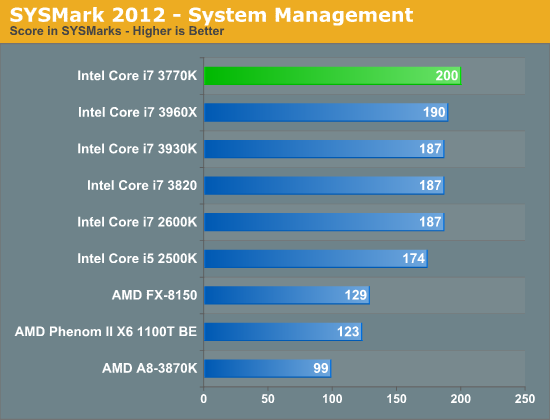Click the 187 value on the i7 3930K bar
This screenshot has width=550, height=420.
pos(430,149)
